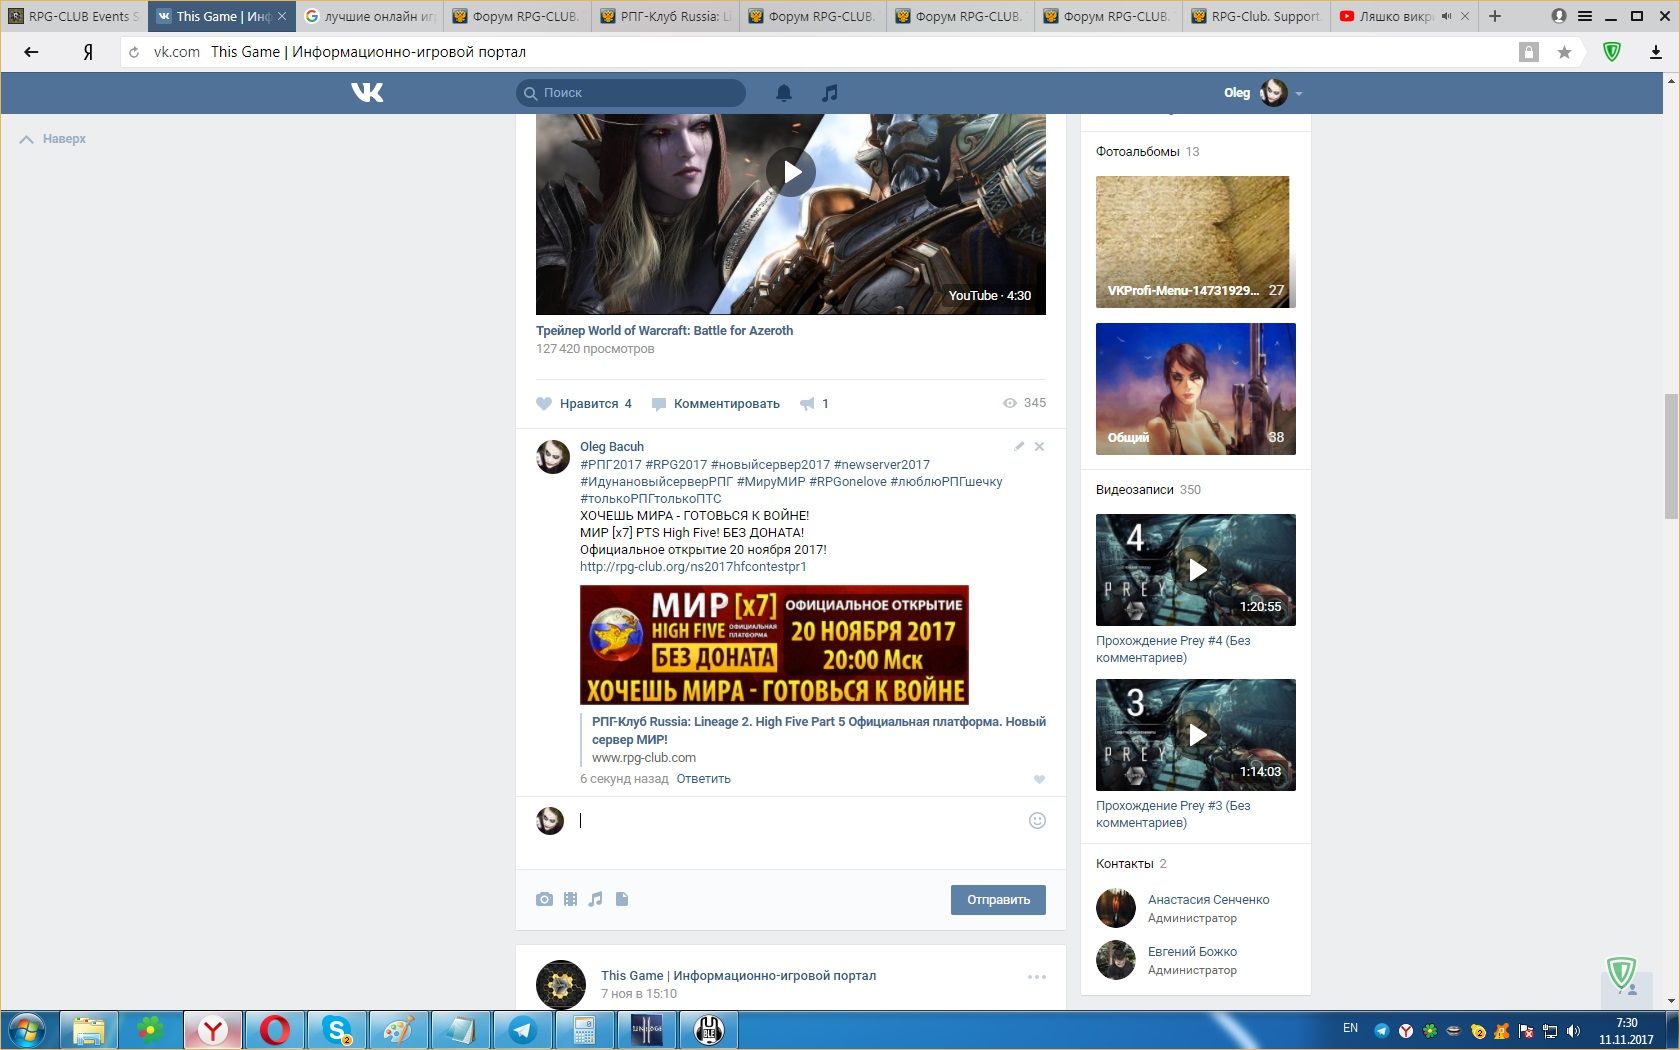This screenshot has width=1680, height=1050.
Task: Open post options three-dot menu
Action: point(1037,977)
